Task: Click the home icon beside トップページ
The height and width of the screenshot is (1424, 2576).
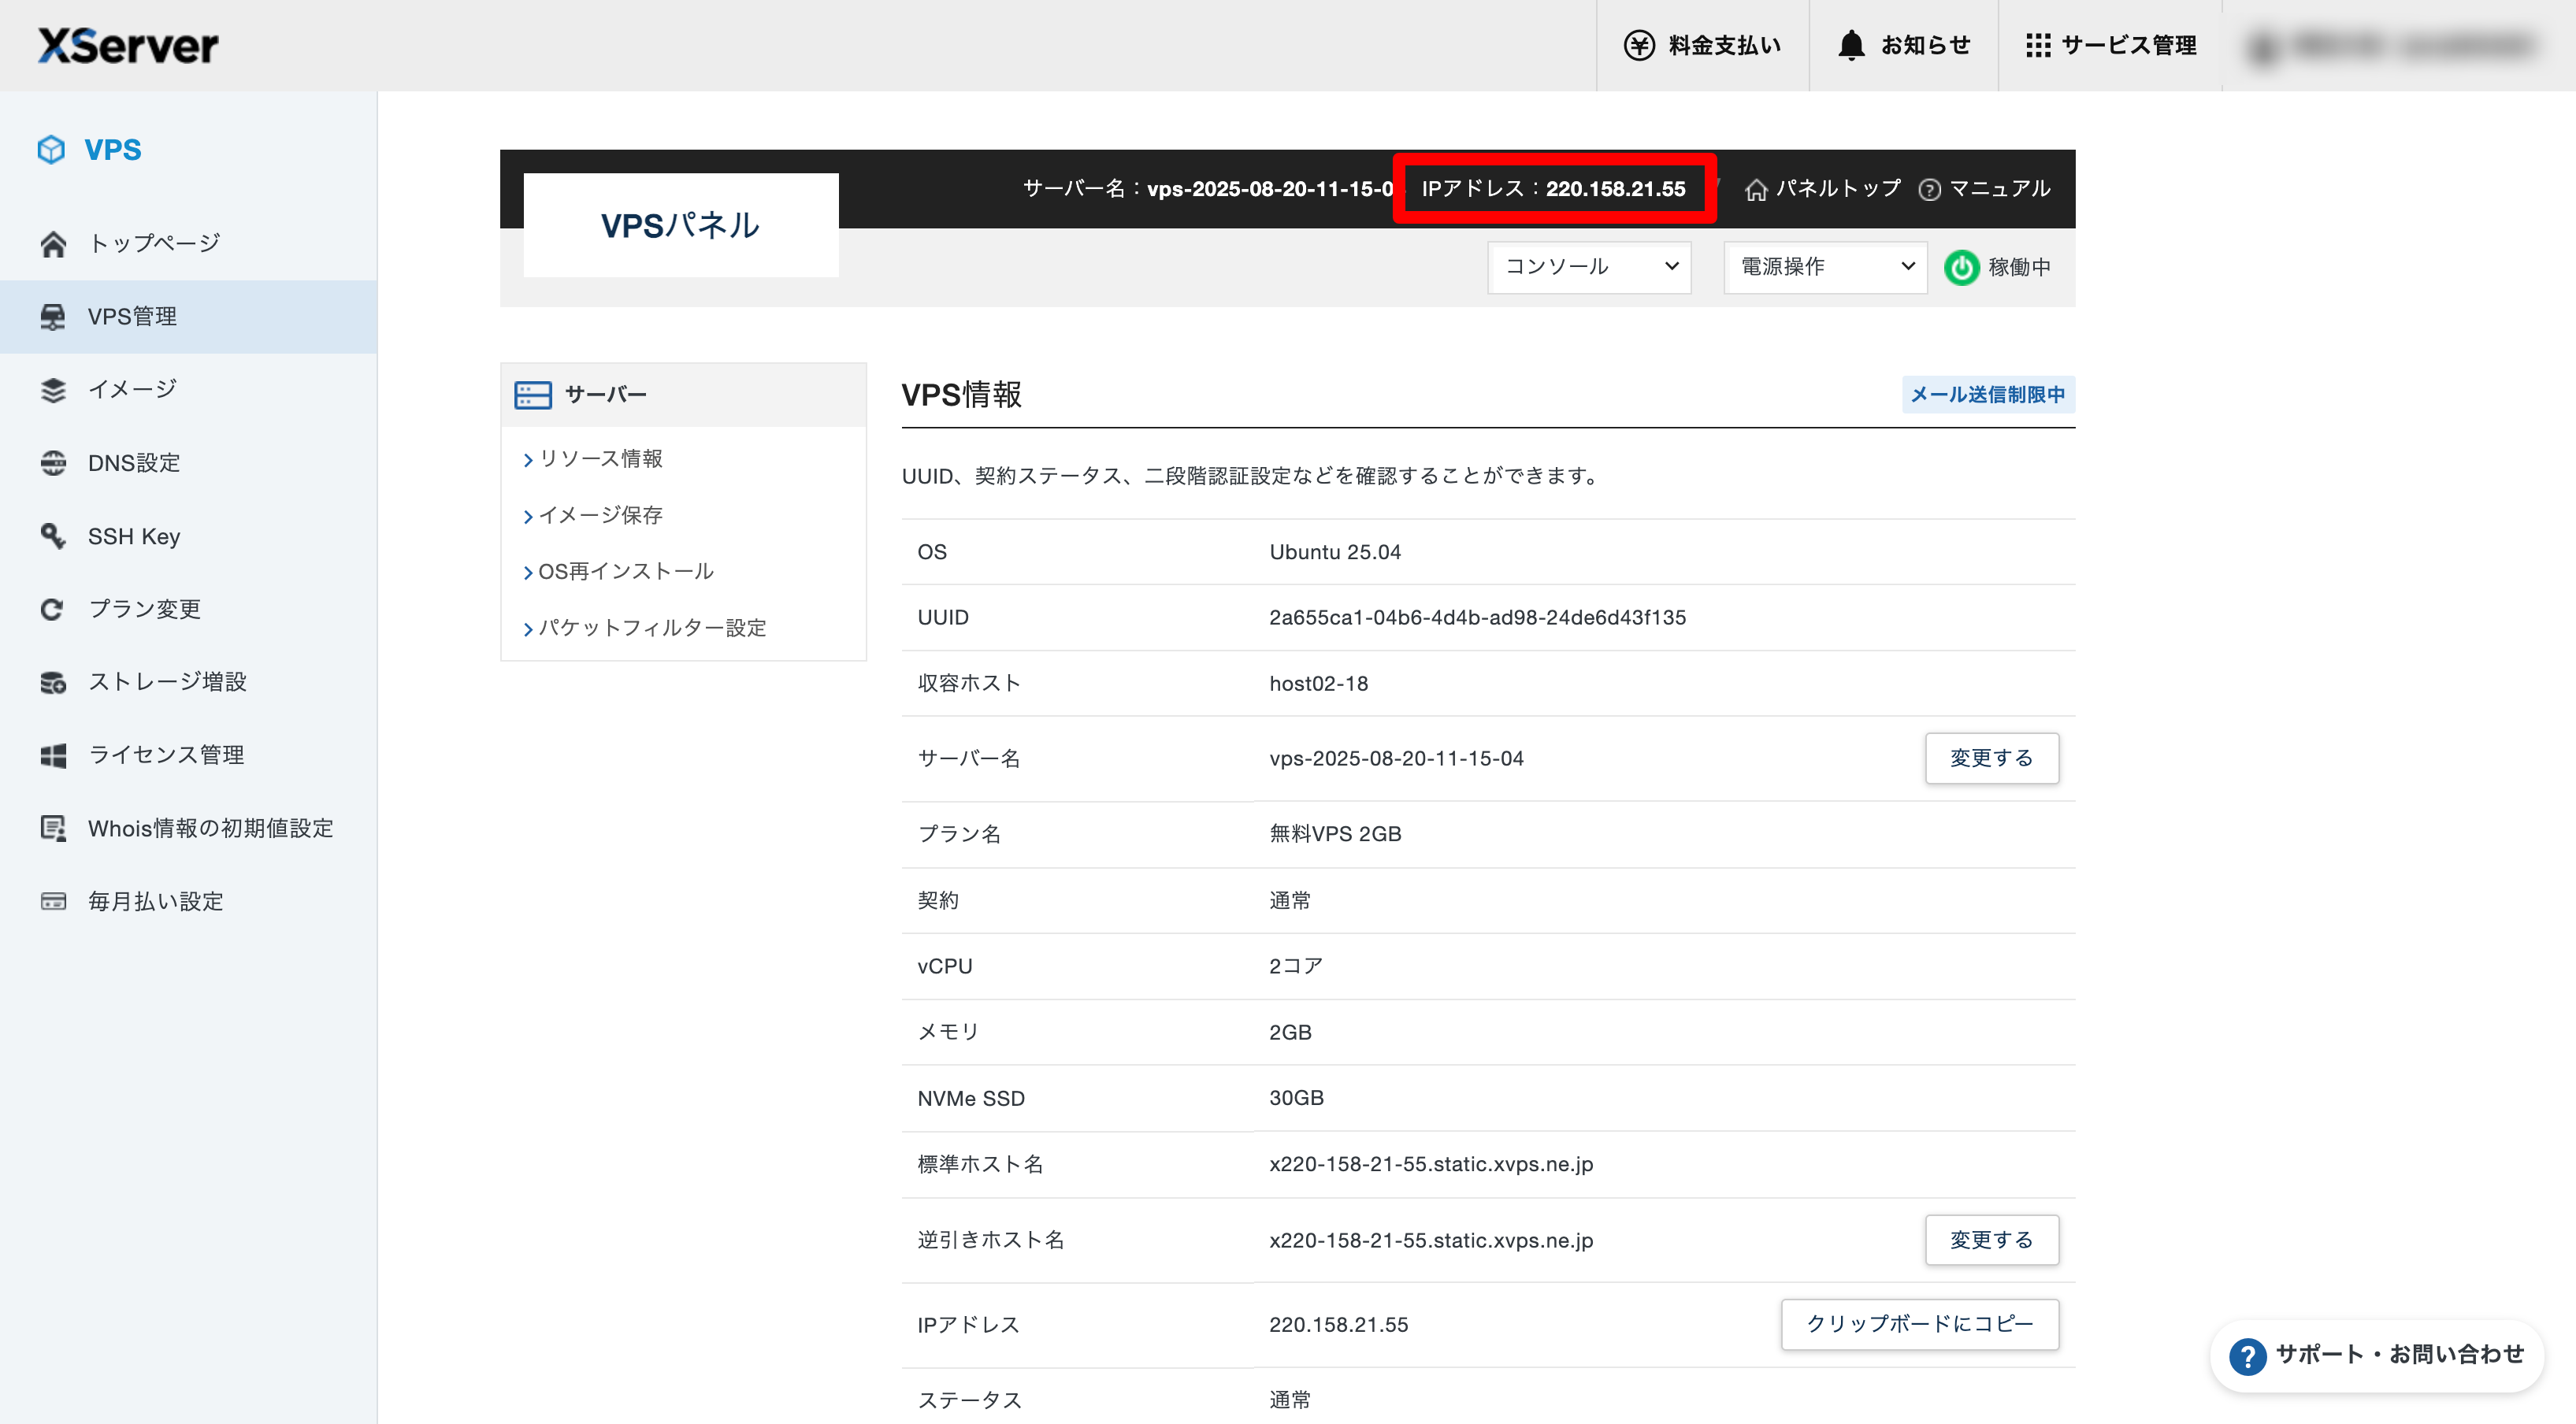Action: 53,244
